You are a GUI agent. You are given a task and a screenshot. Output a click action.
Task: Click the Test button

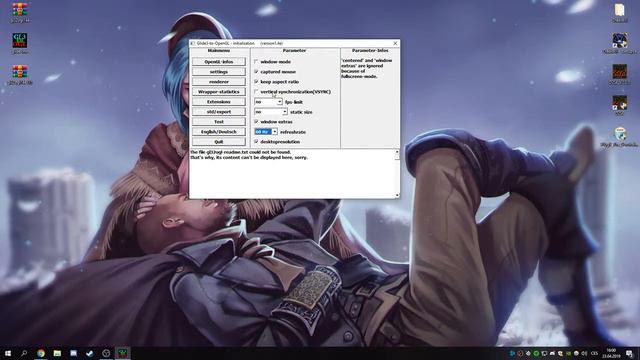[x=219, y=122]
